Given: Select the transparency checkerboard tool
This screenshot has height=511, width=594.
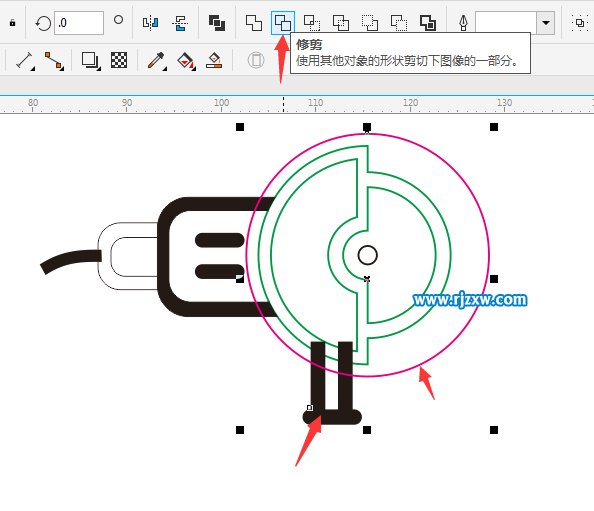Looking at the screenshot, I should [119, 60].
